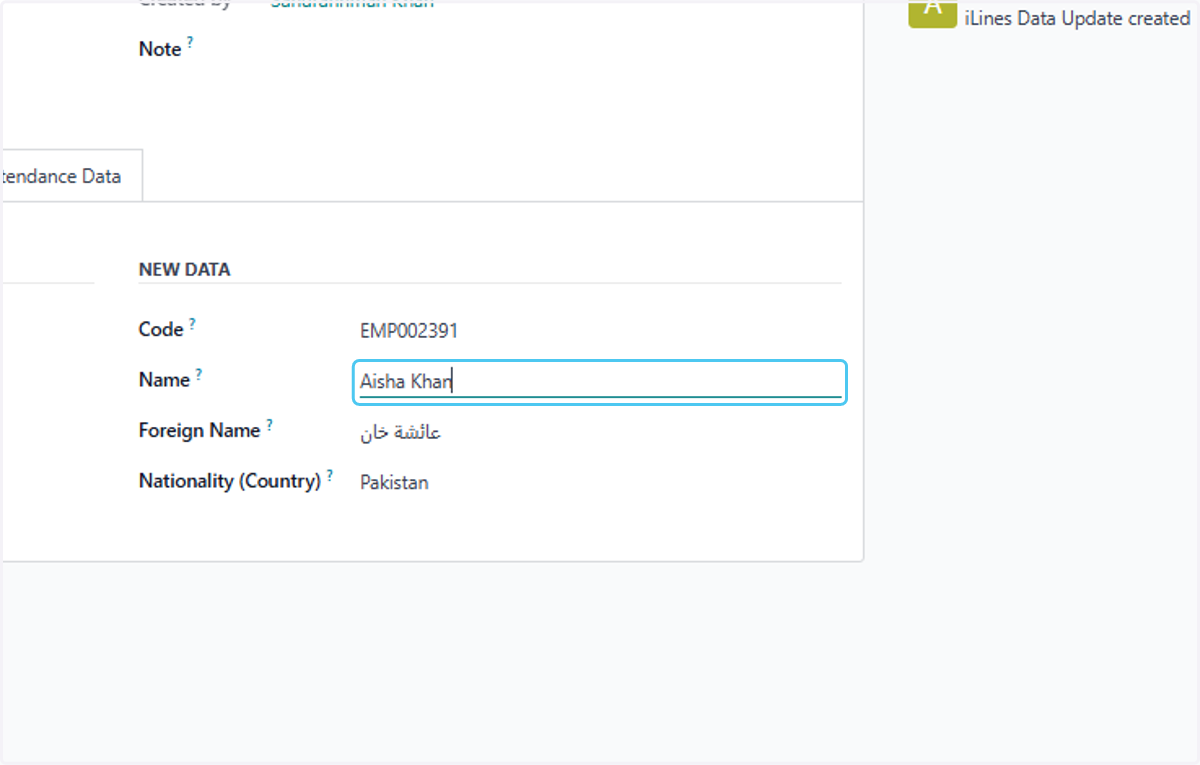Click the Name field label
This screenshot has height=765, width=1200.
(x=164, y=380)
